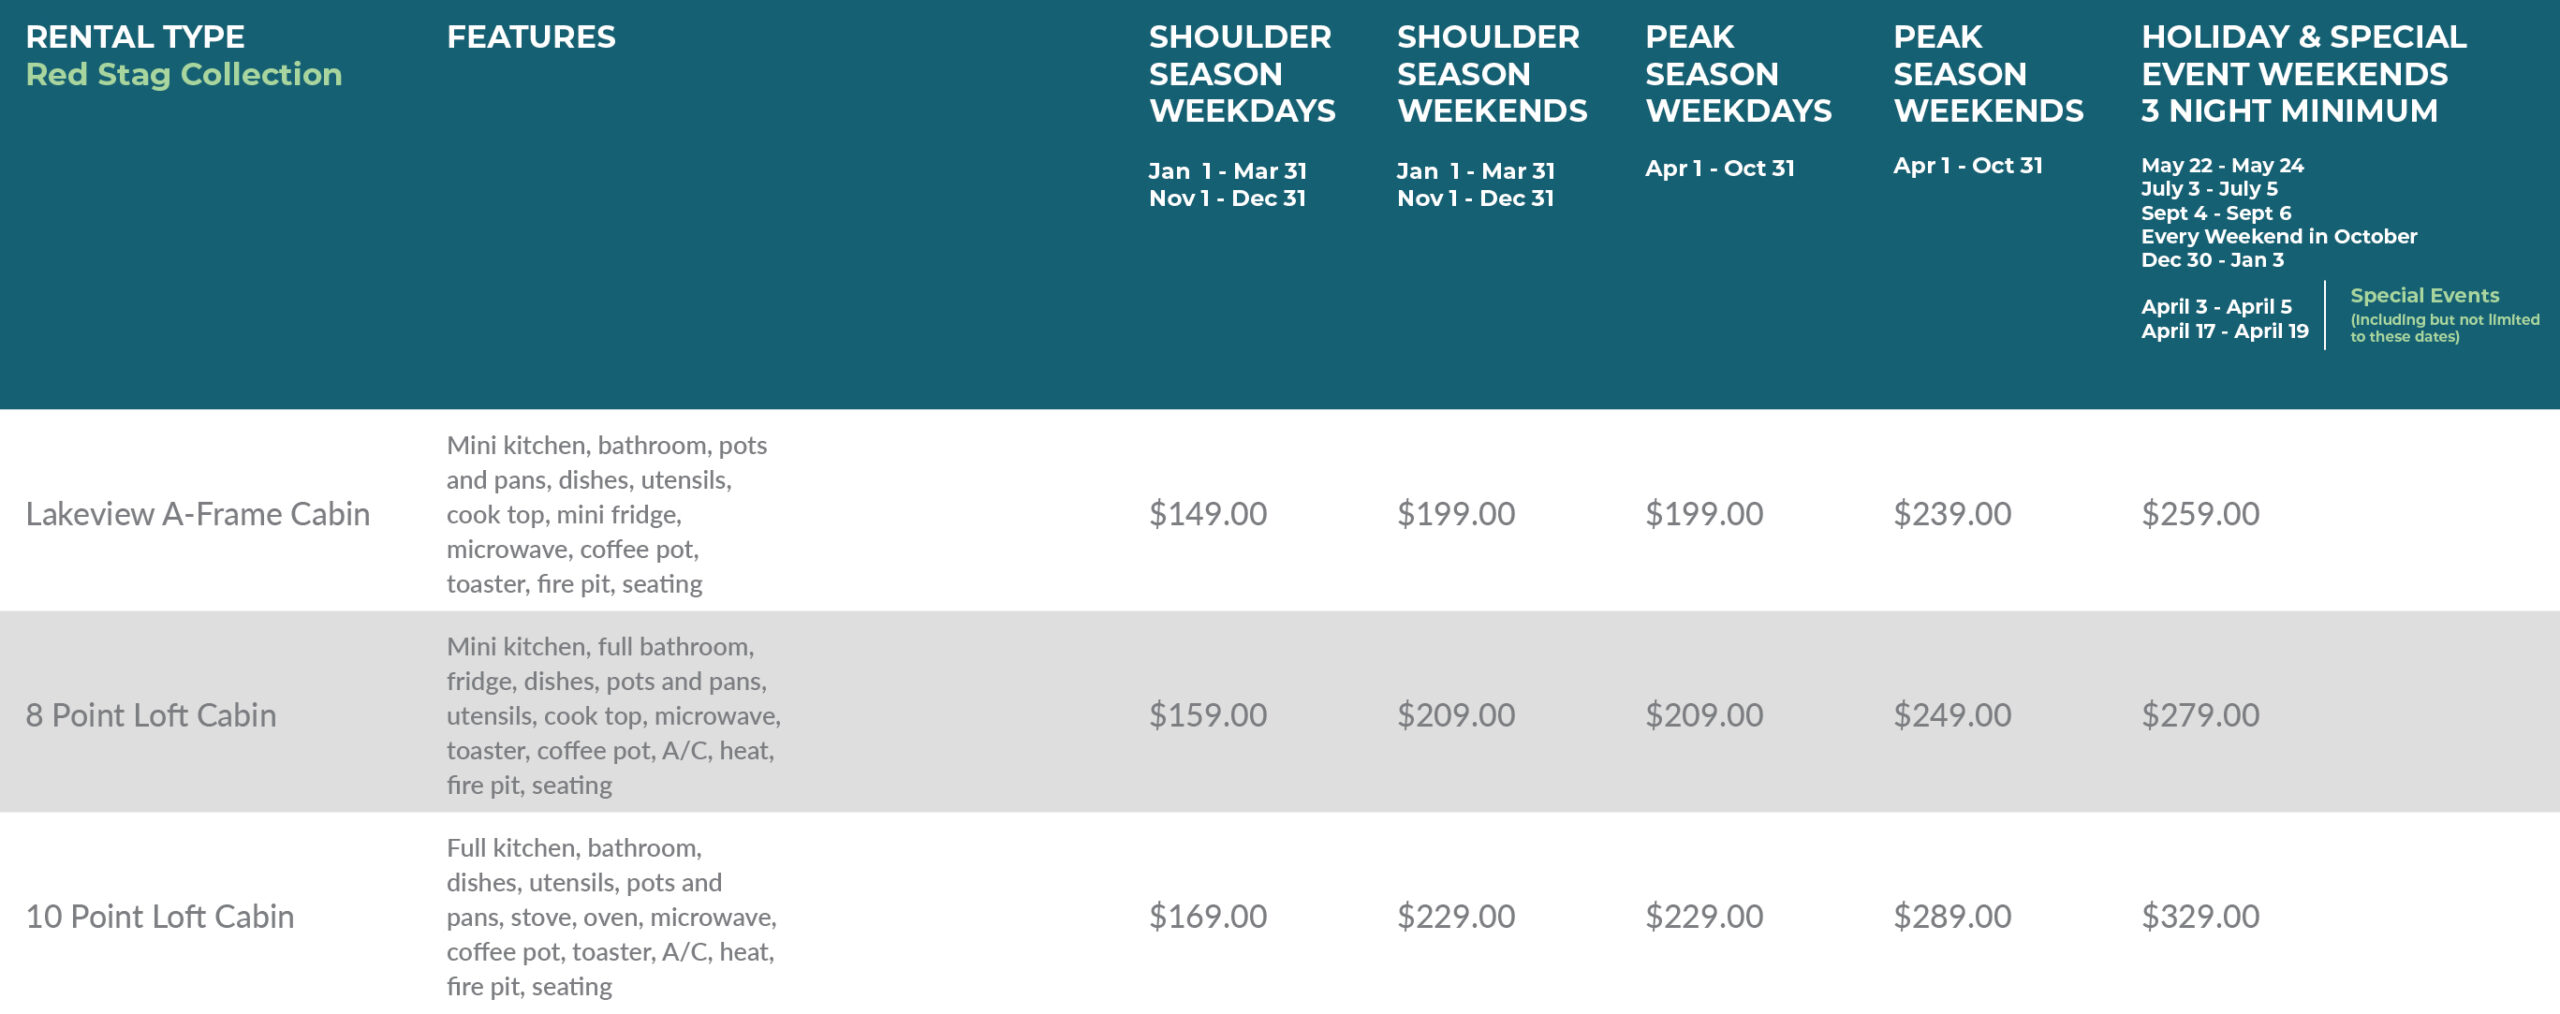Click the Red Stag Collection heading
2560x1014 pixels.
184,74
